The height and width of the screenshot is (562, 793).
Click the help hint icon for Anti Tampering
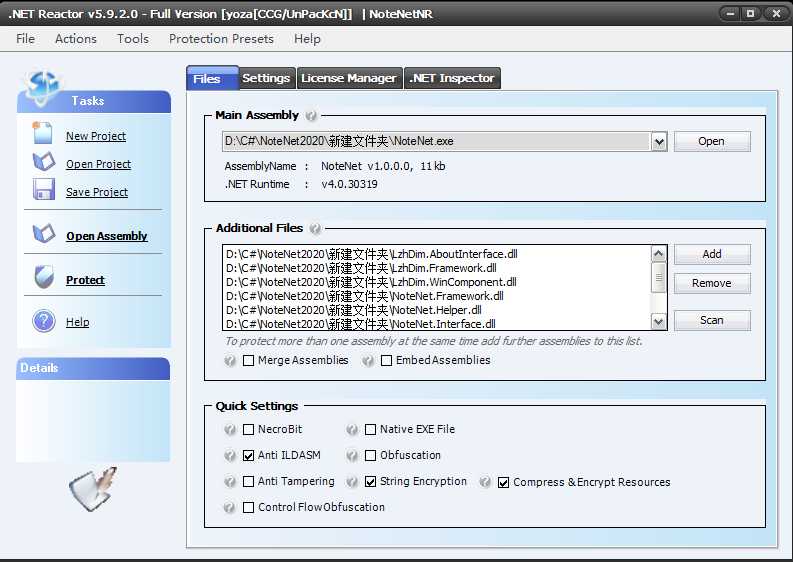click(x=230, y=482)
